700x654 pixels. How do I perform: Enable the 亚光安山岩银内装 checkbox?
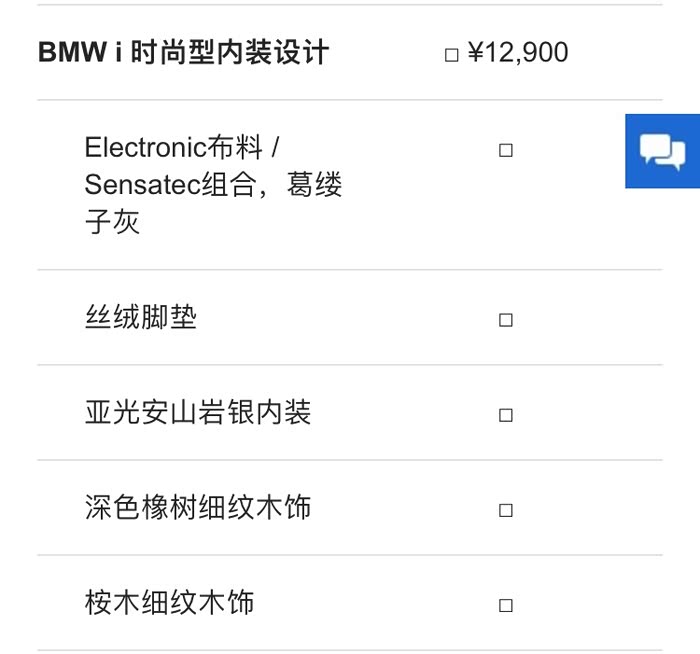pyautogui.click(x=505, y=415)
